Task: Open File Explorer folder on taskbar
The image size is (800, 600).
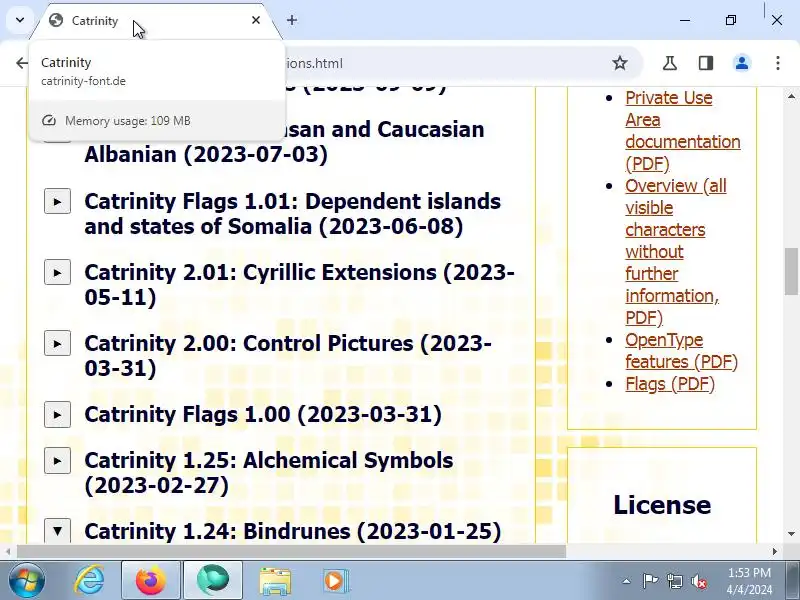Action: click(276, 581)
